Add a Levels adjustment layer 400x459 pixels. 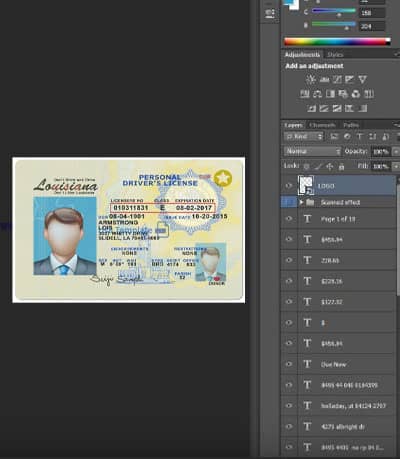[324, 79]
